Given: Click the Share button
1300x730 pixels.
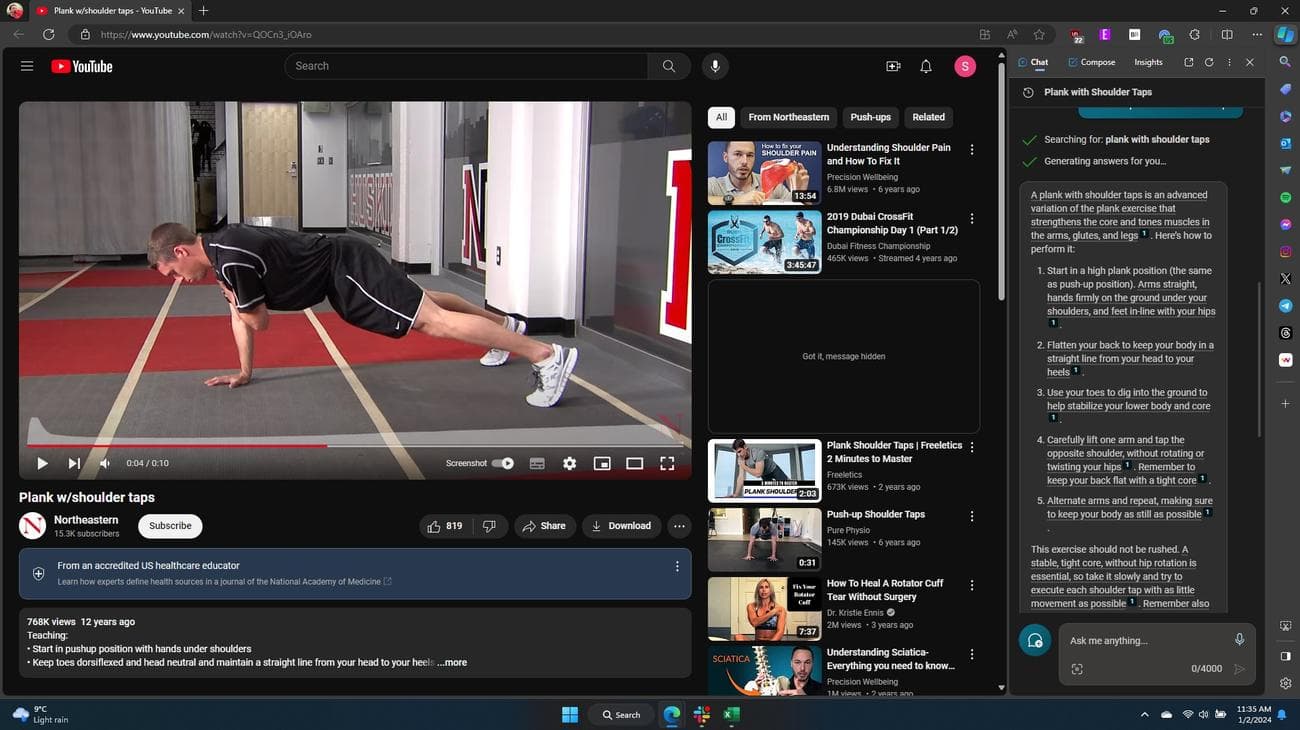Looking at the screenshot, I should [x=544, y=526].
